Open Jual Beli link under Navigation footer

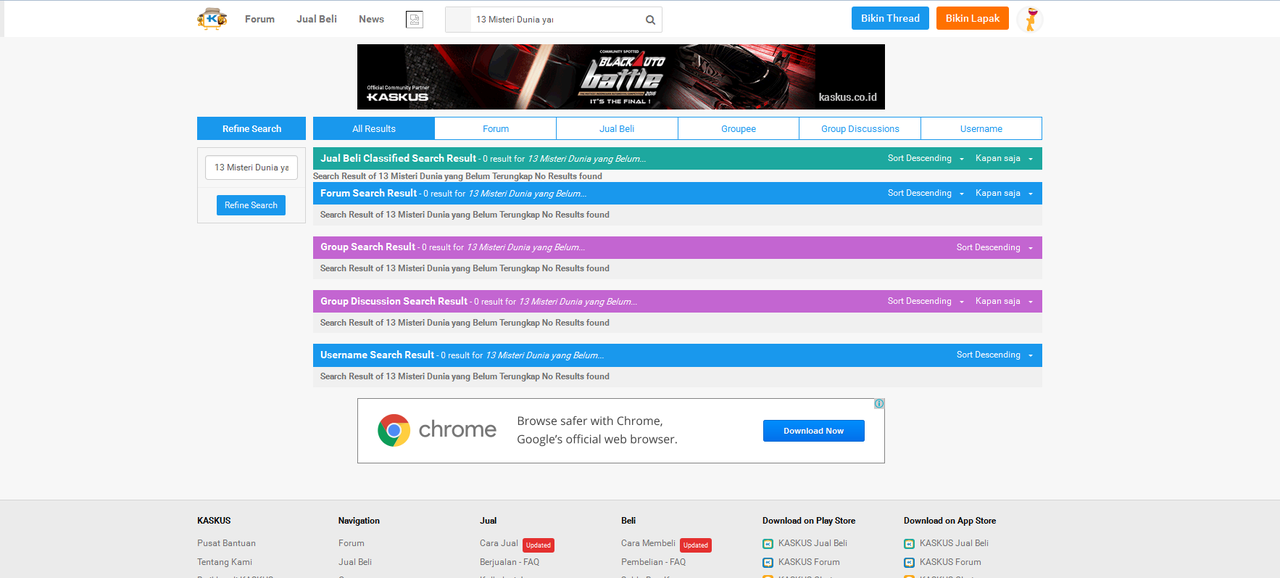[x=355, y=562]
